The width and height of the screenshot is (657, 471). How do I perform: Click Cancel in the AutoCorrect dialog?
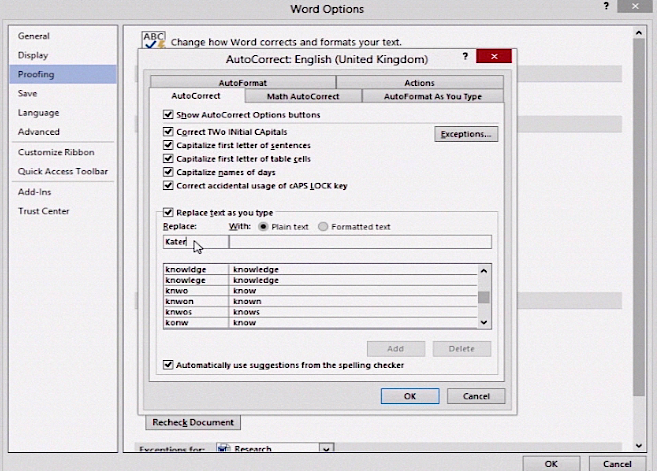[476, 396]
